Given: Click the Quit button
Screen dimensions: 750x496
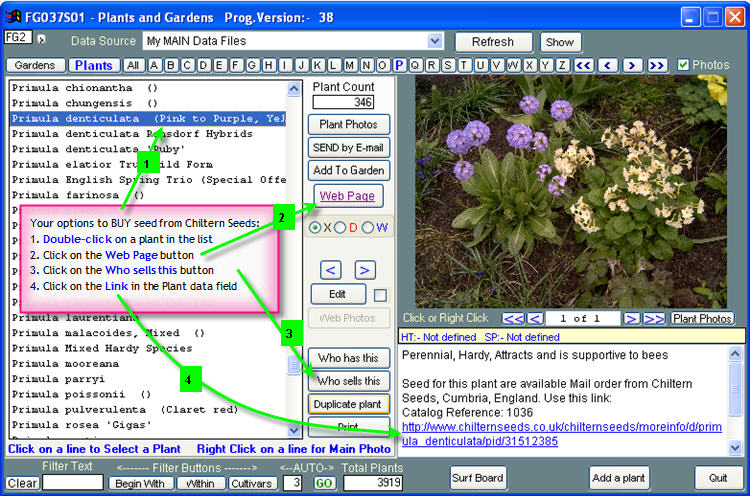Looking at the screenshot, I should click(x=718, y=478).
